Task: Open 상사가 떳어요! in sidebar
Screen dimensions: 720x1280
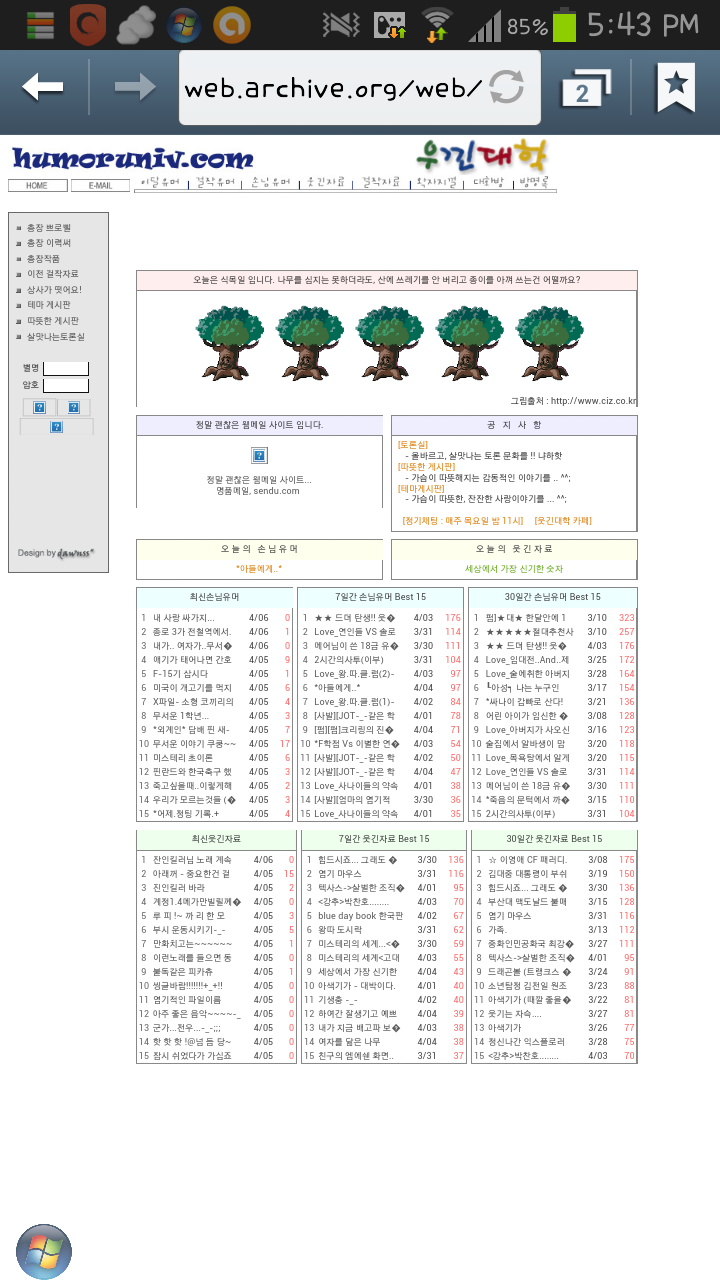Action: 54,290
